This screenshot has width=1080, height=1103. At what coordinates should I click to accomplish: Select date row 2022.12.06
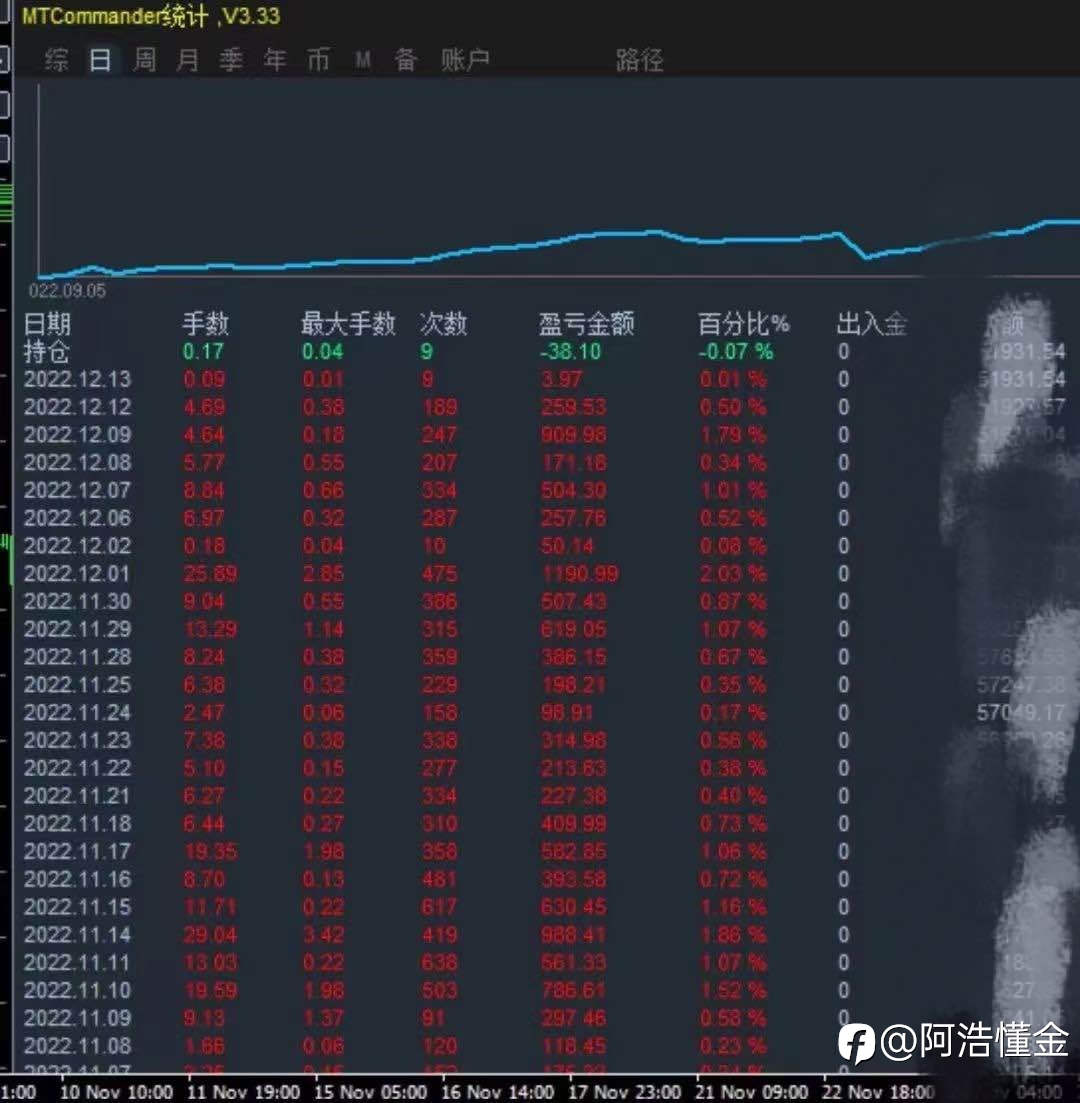click(x=77, y=518)
